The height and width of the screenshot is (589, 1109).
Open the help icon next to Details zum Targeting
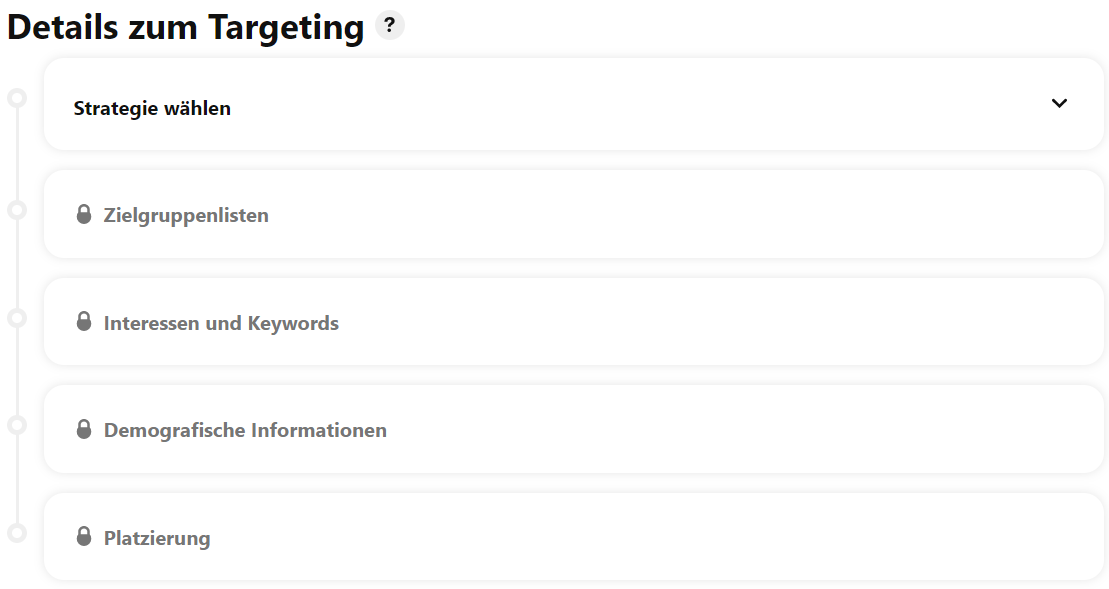pyautogui.click(x=389, y=25)
